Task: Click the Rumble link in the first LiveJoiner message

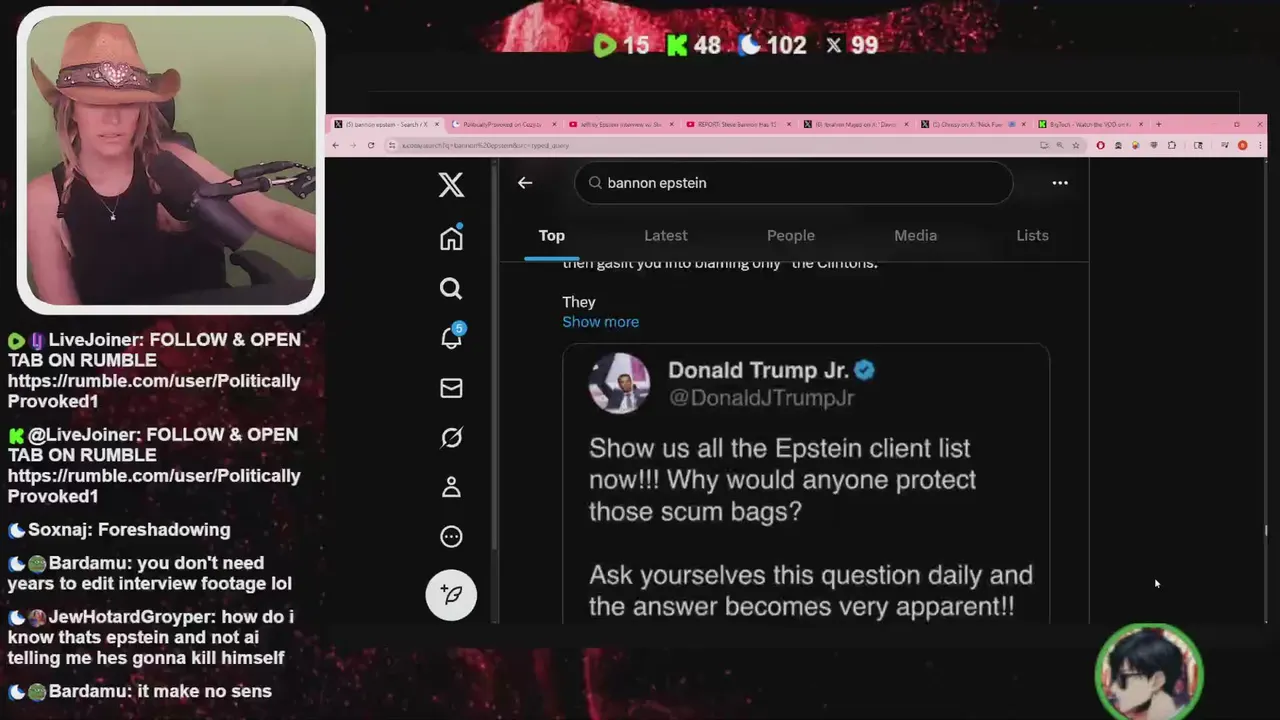Action: pos(154,391)
